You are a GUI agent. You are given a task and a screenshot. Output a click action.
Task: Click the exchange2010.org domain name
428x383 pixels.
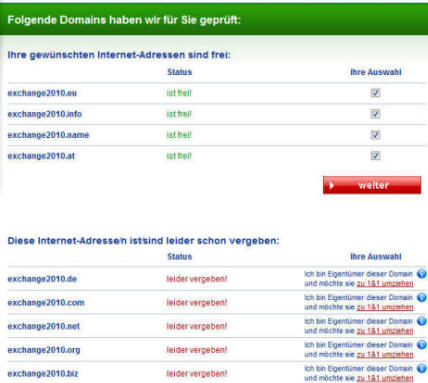(x=44, y=350)
